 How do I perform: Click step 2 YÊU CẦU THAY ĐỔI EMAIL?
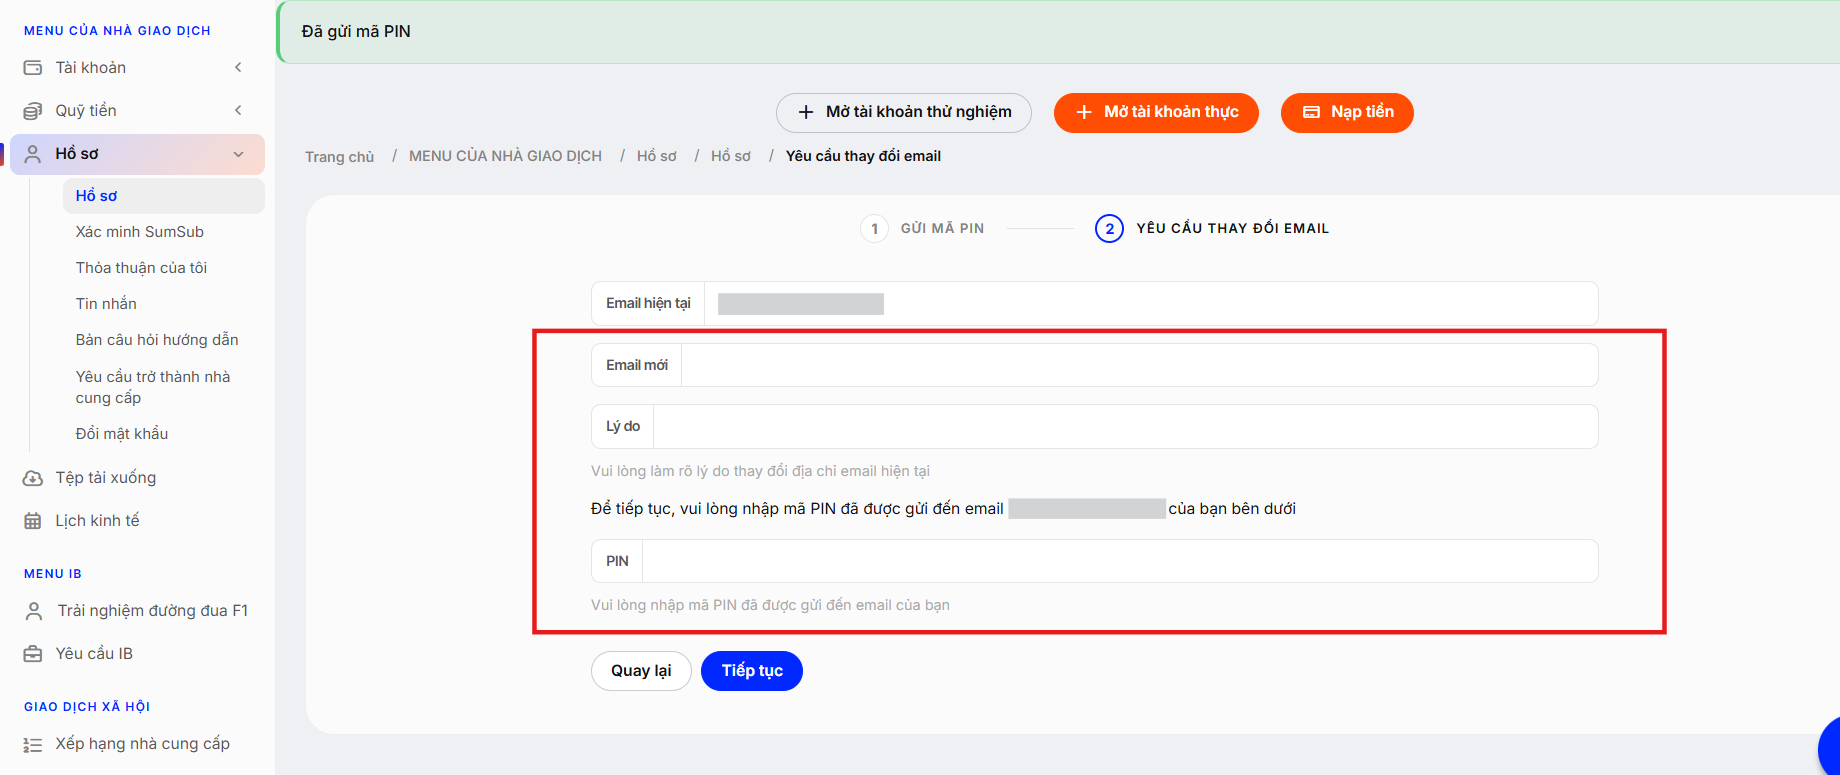1212,229
